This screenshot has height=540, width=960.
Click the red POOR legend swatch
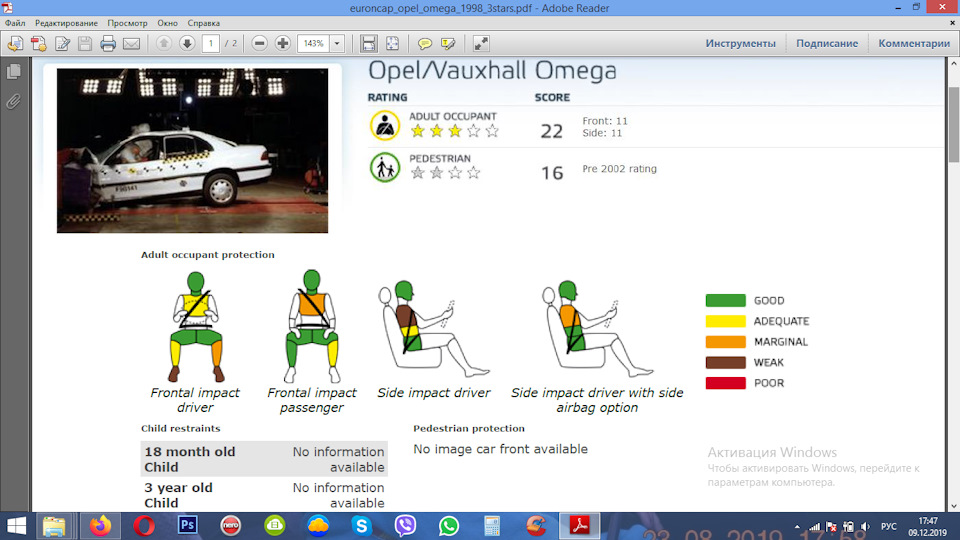tap(726, 383)
